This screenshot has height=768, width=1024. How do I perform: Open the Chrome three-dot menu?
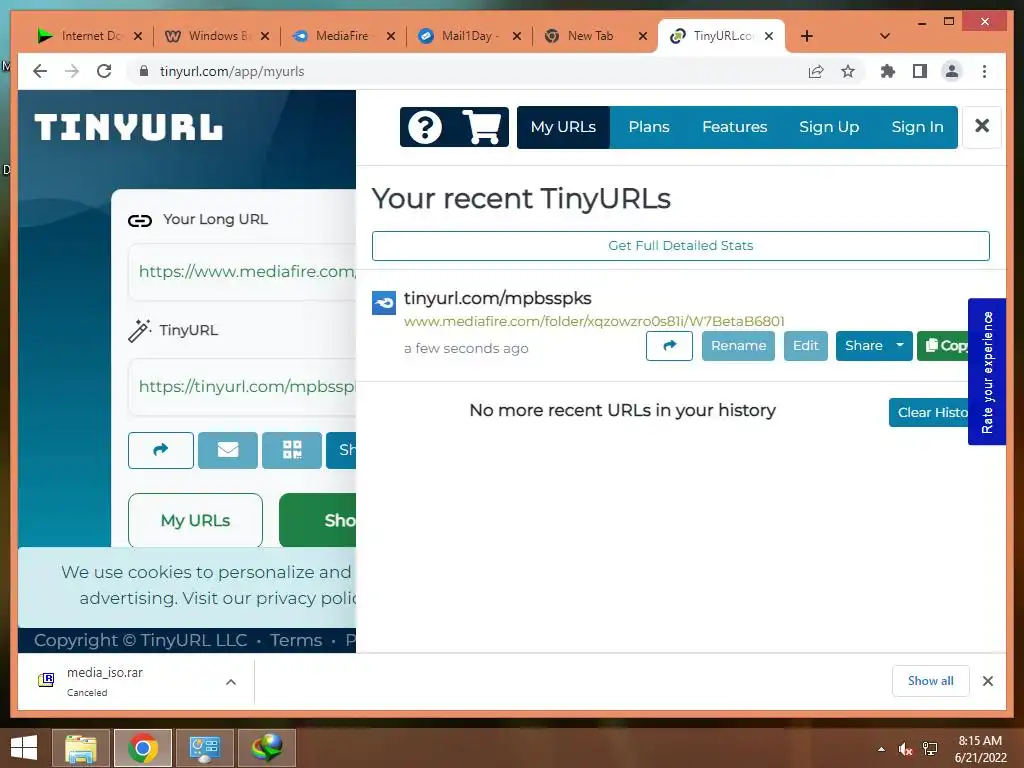coord(984,71)
